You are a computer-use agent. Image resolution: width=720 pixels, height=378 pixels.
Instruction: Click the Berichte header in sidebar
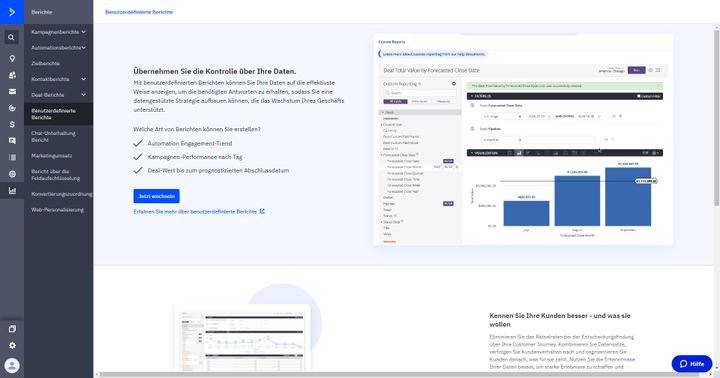coord(42,12)
